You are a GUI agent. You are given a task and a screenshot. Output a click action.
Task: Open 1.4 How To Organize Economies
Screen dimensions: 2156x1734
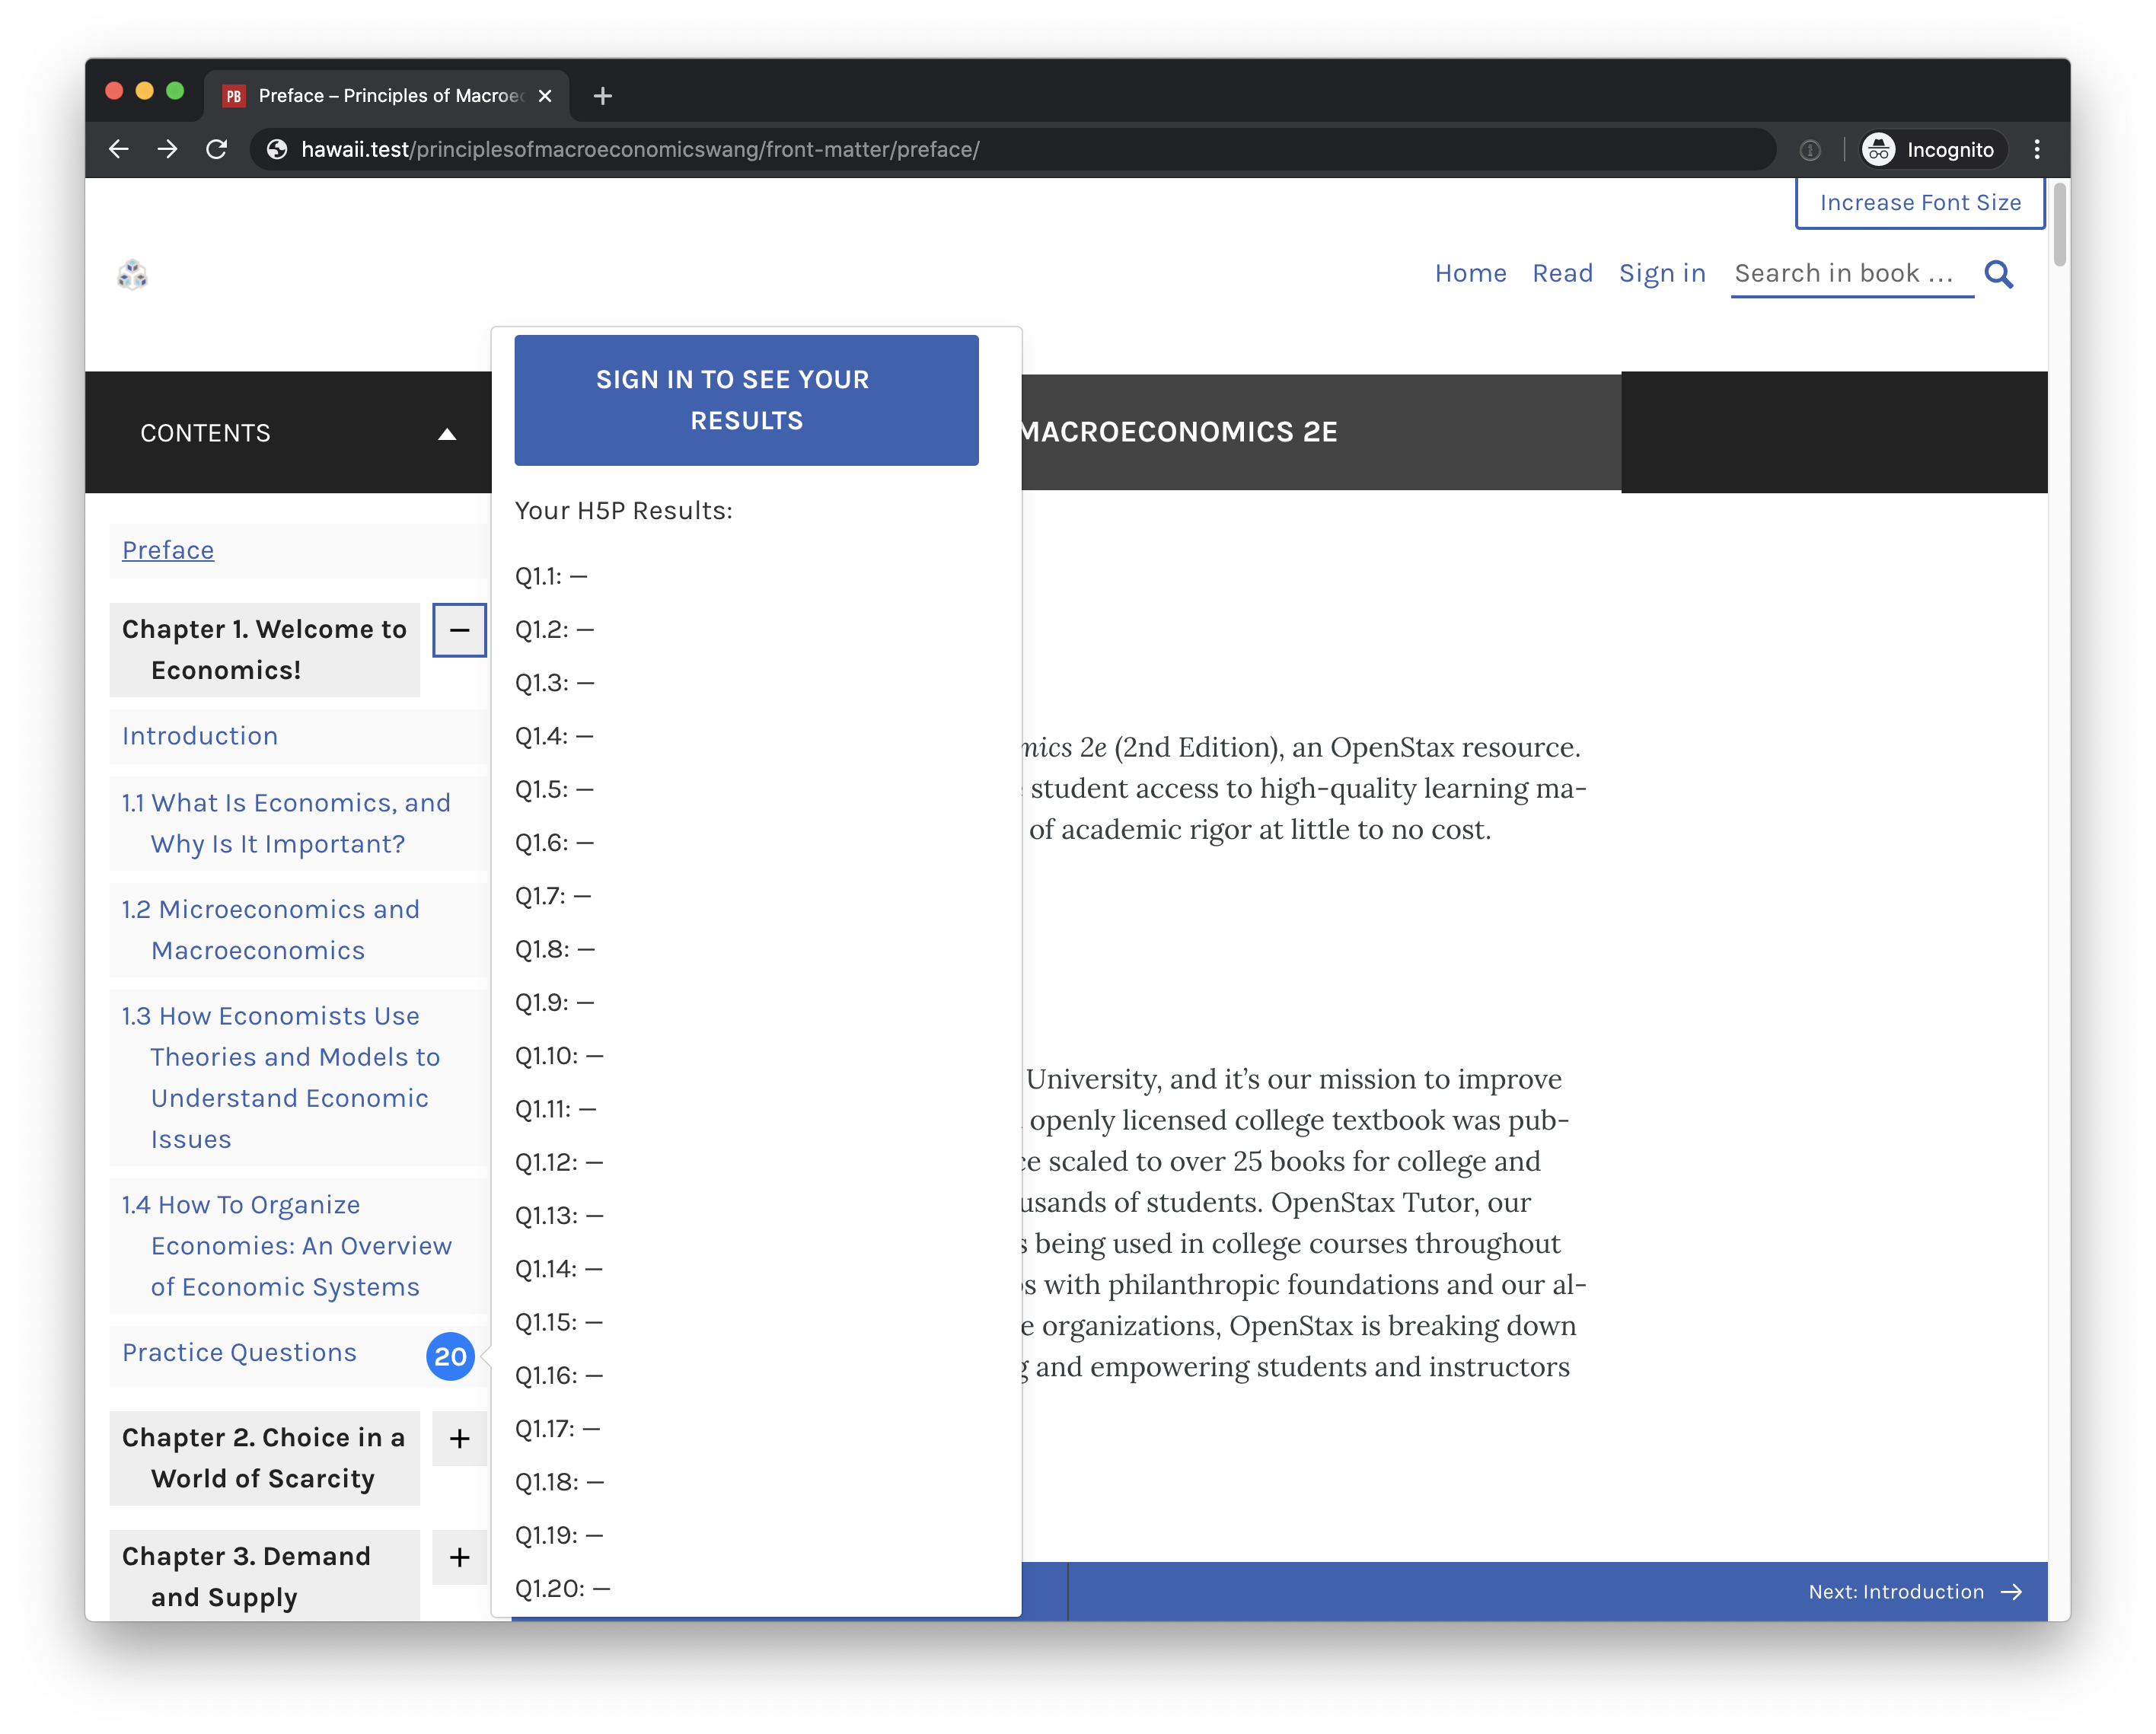click(x=287, y=1246)
